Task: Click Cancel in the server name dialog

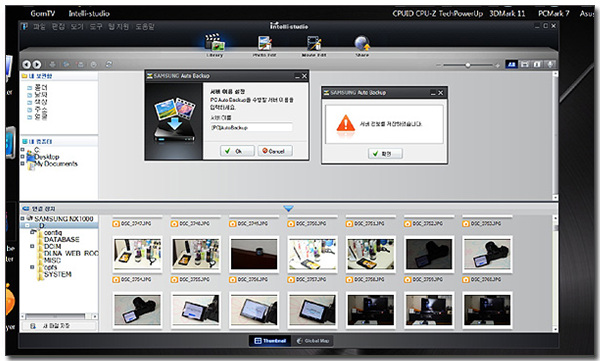Action: pyautogui.click(x=275, y=151)
